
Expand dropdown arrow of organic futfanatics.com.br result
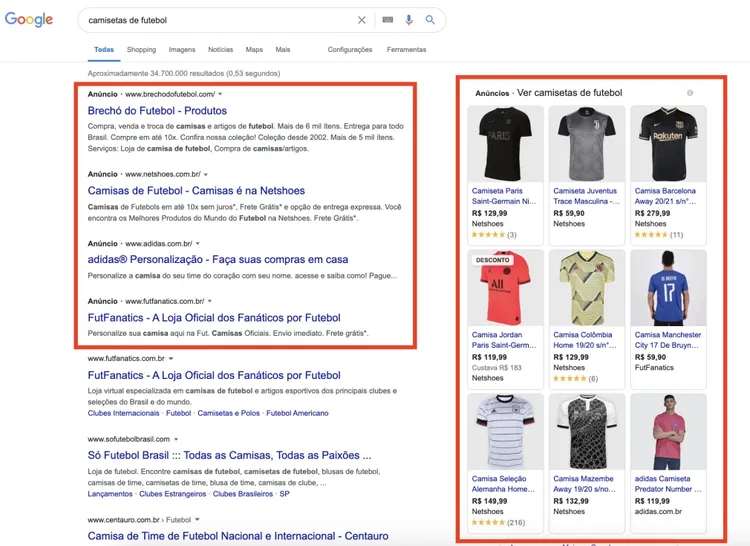(x=171, y=359)
